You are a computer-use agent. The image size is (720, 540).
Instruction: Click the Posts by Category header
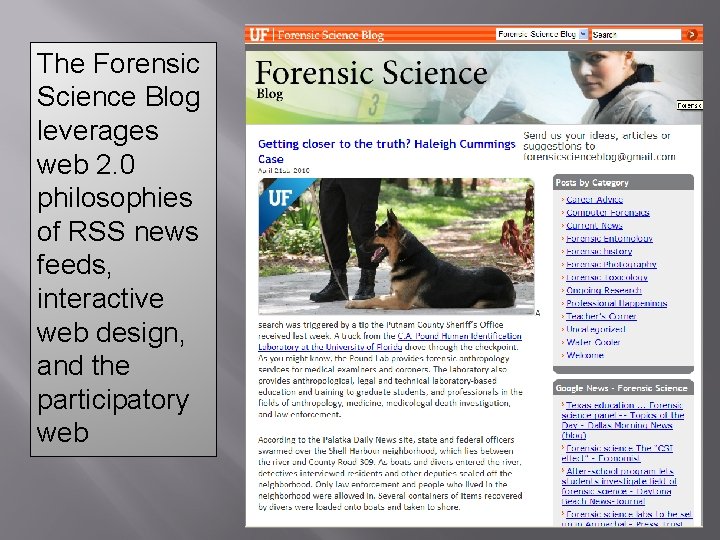(623, 182)
